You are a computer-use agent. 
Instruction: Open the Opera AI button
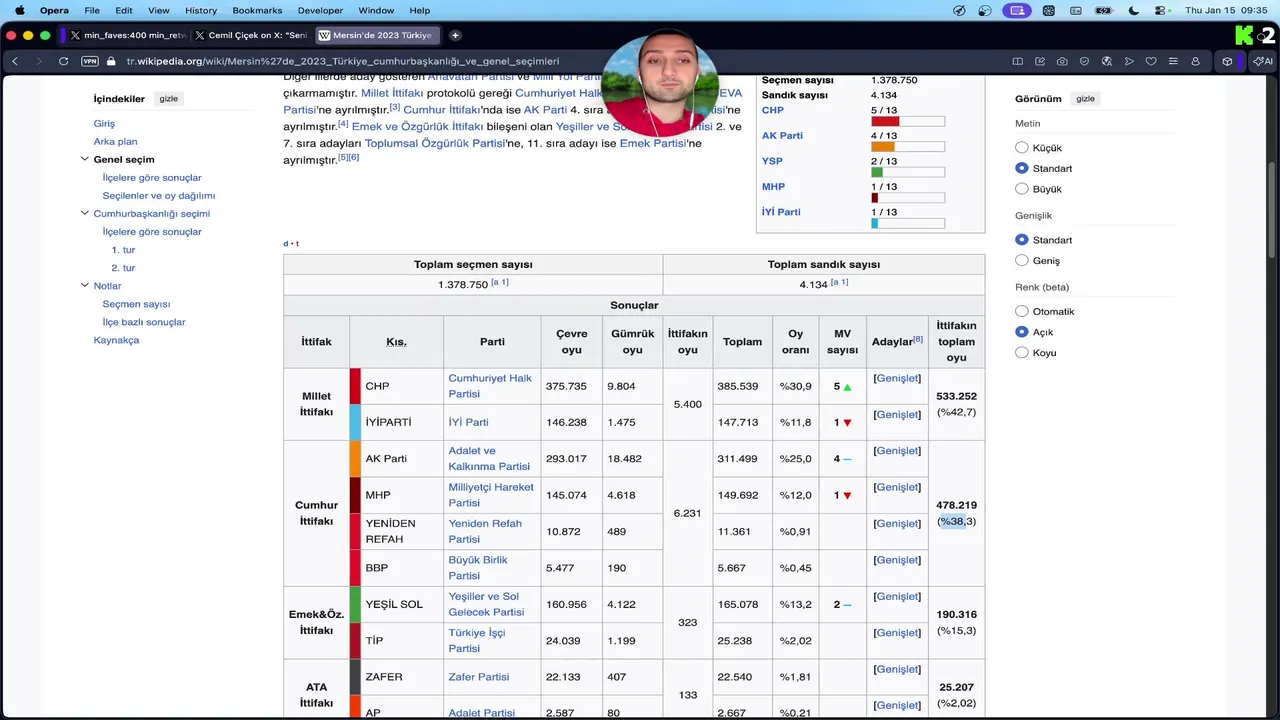point(1262,61)
